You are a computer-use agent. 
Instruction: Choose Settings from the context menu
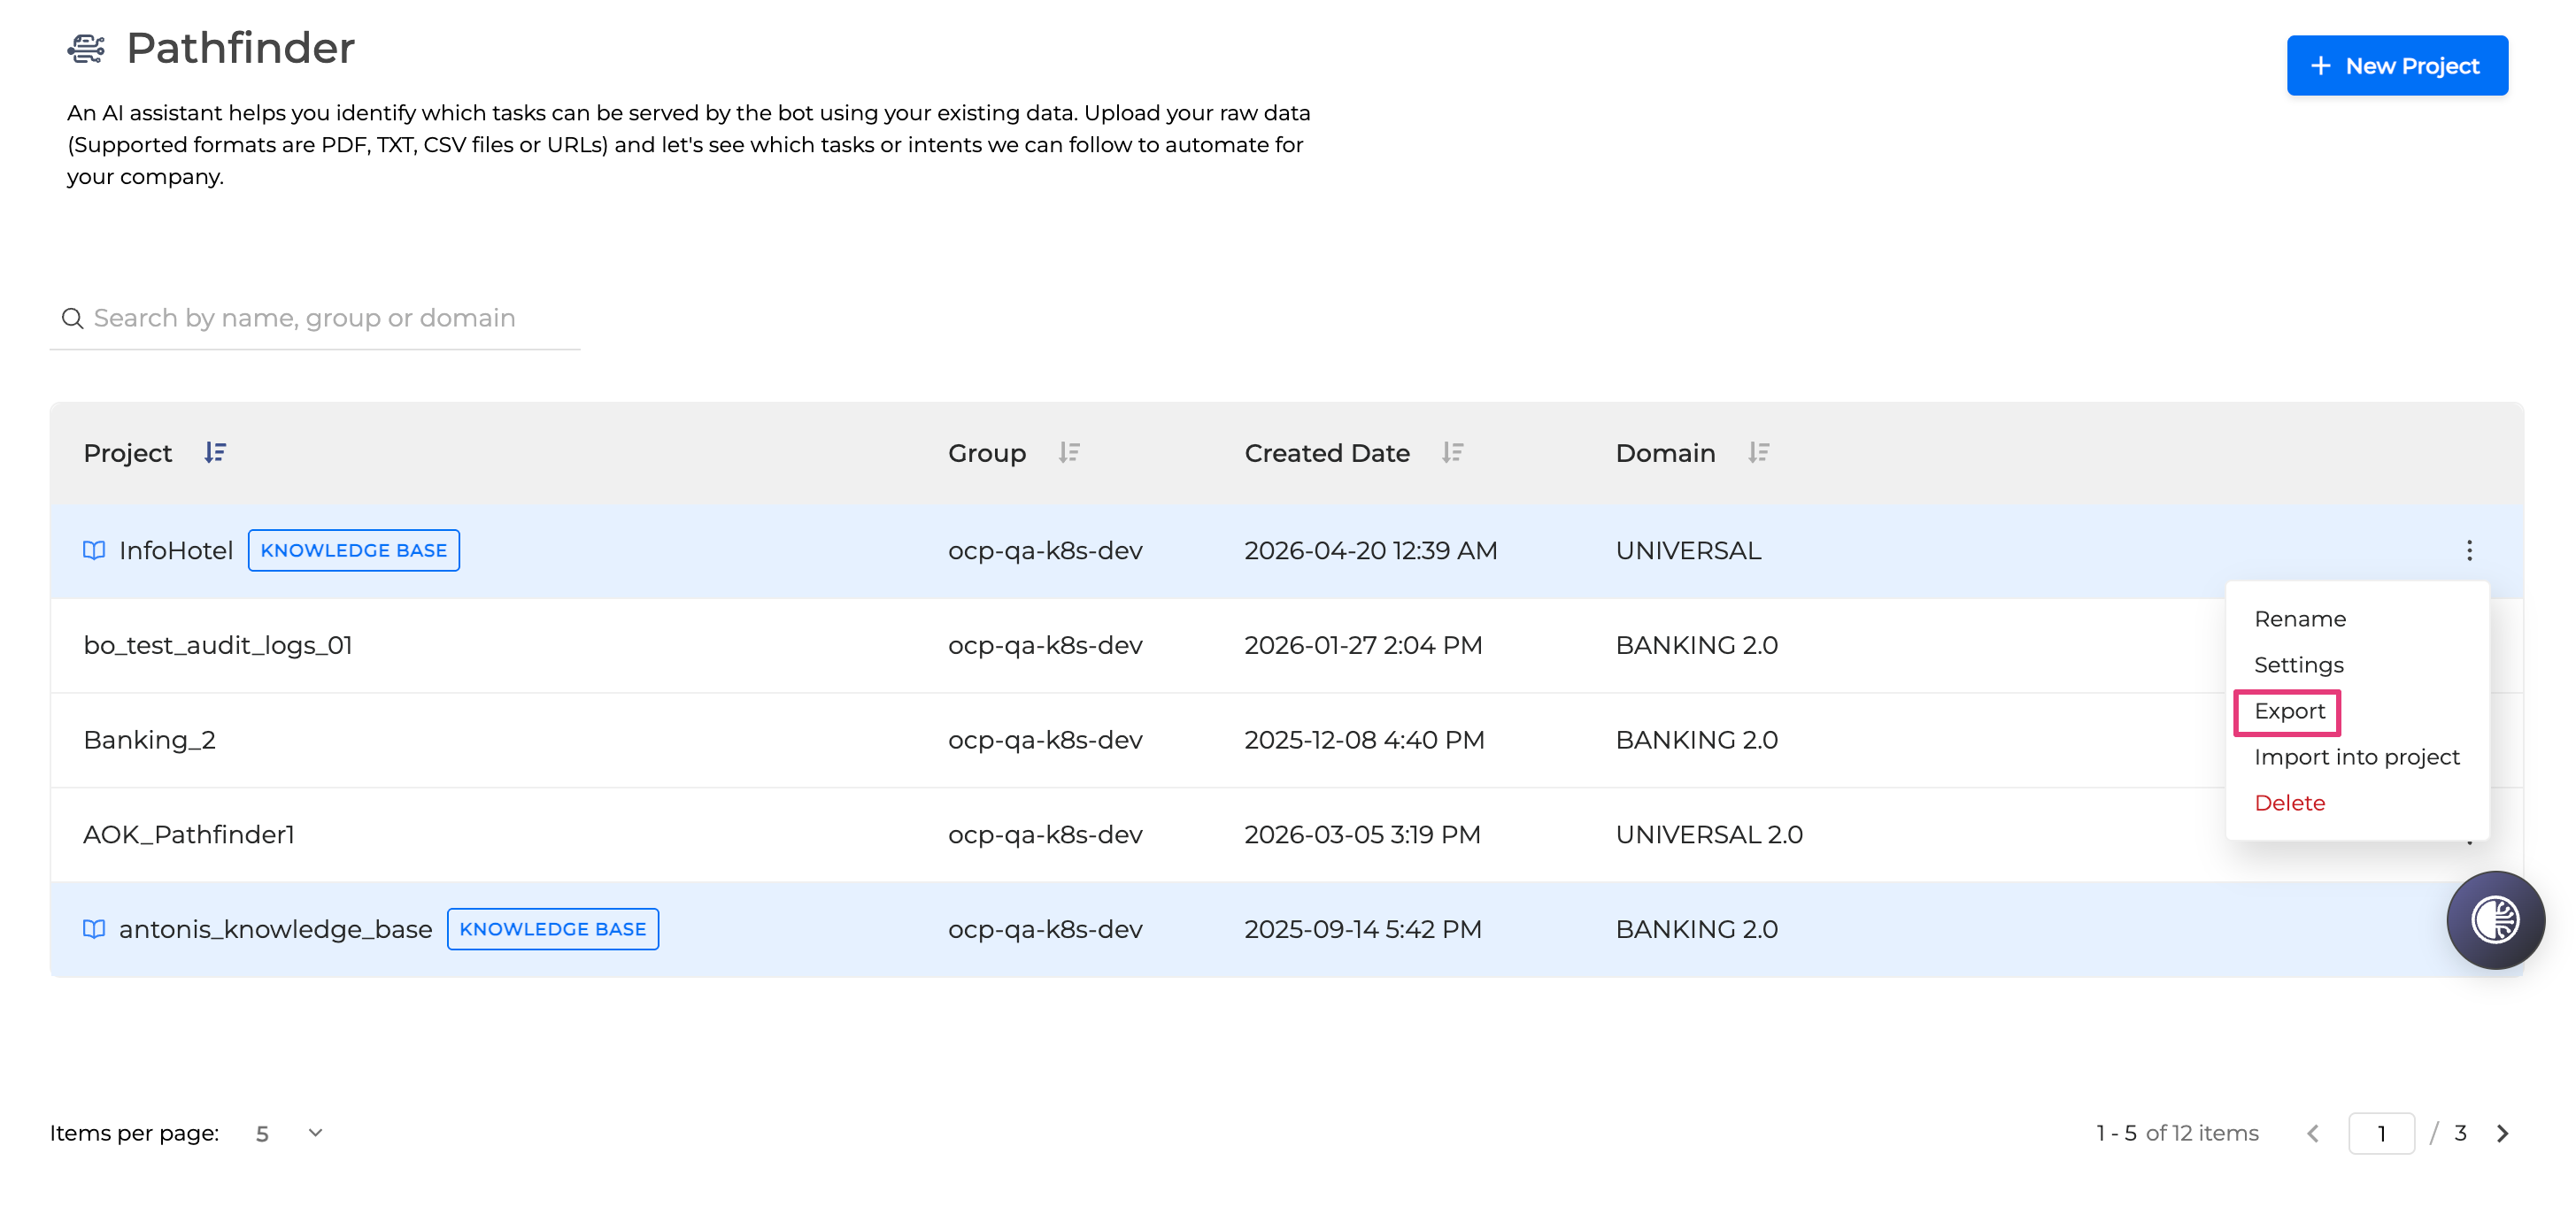[x=2298, y=665]
